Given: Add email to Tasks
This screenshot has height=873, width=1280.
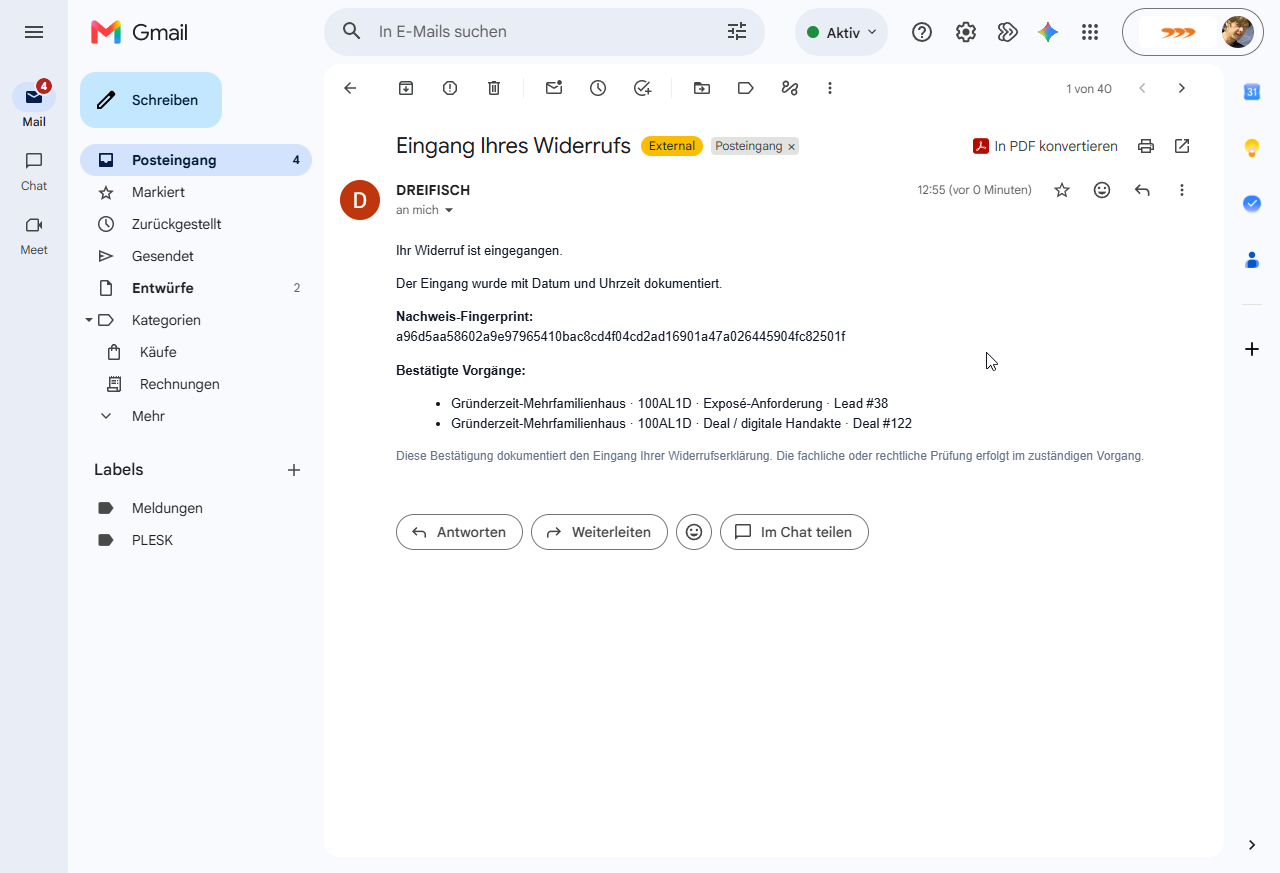Looking at the screenshot, I should point(642,88).
